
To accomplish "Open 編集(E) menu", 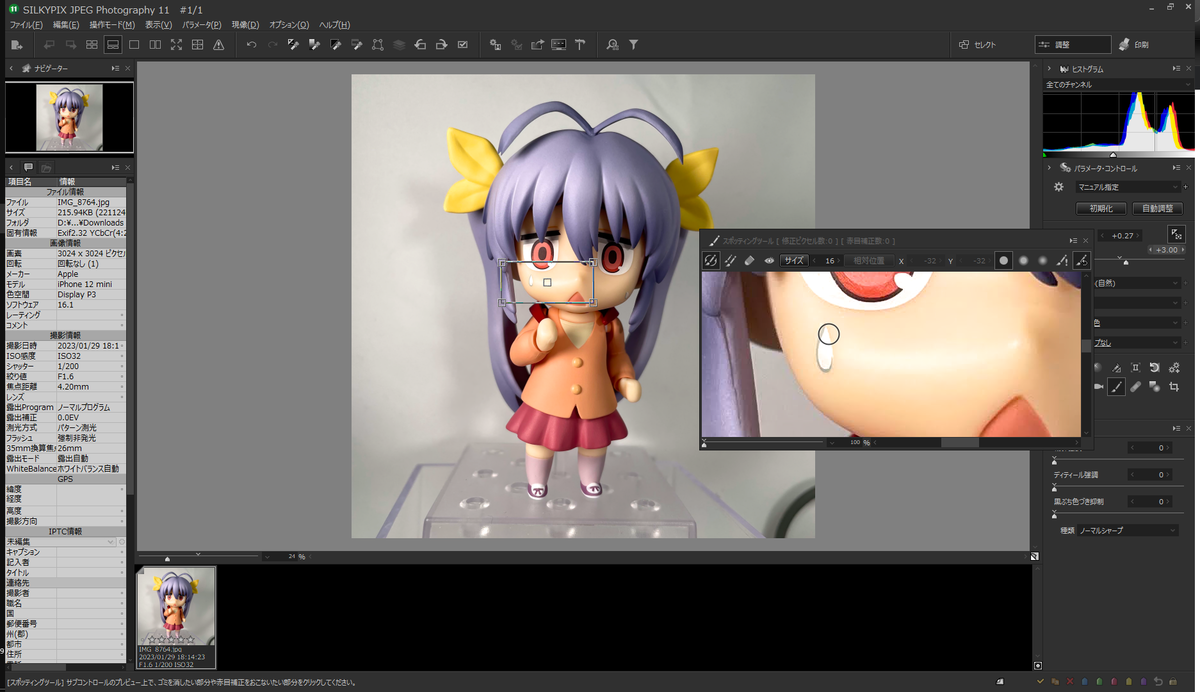I will tap(66, 24).
